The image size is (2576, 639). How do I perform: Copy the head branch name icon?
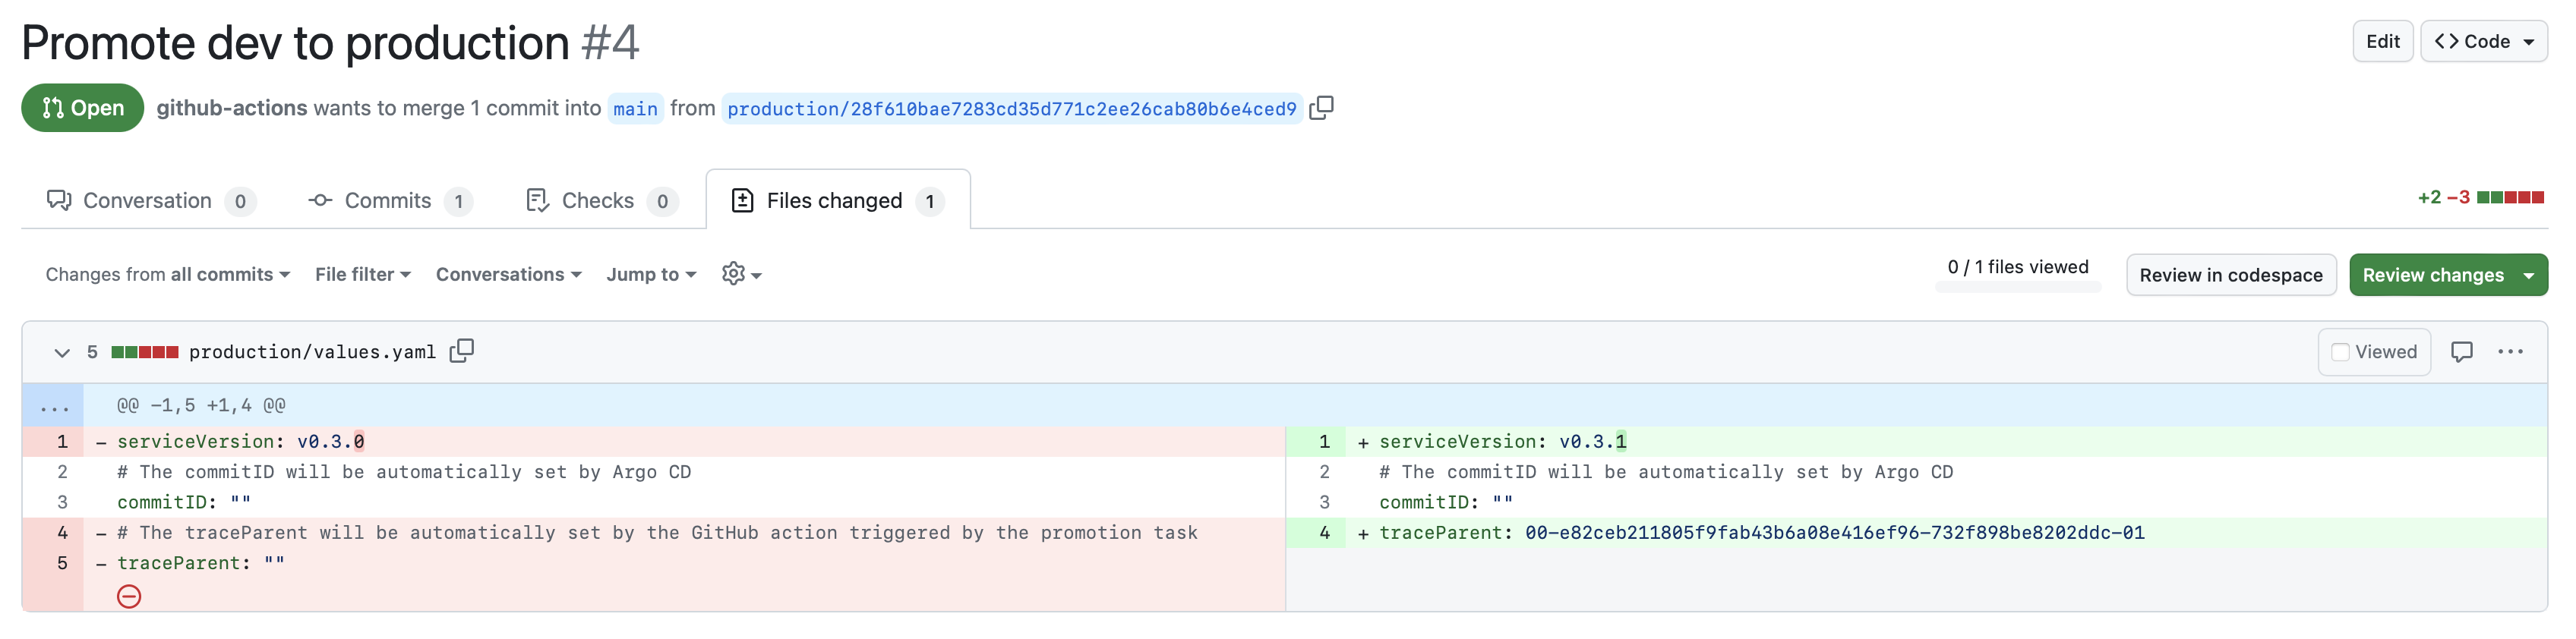(x=1321, y=108)
